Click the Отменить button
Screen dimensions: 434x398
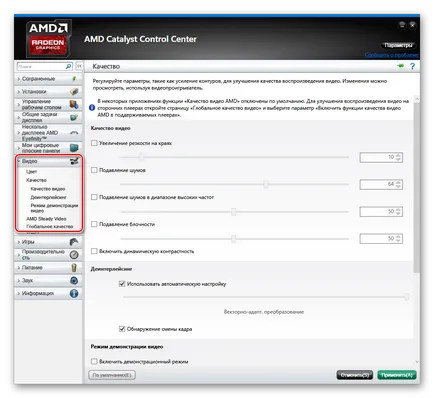pyautogui.click(x=355, y=375)
